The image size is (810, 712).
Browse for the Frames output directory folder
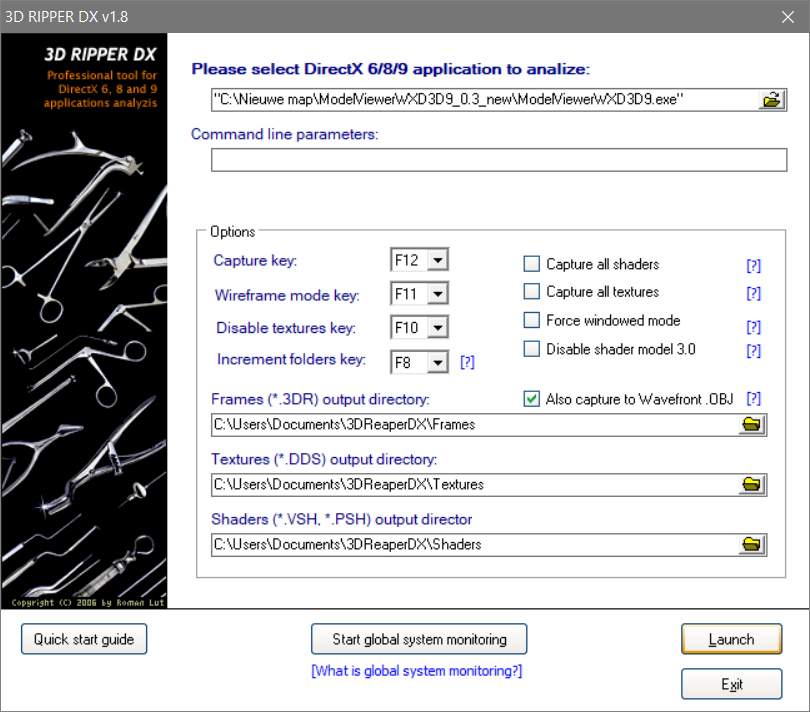(x=752, y=425)
